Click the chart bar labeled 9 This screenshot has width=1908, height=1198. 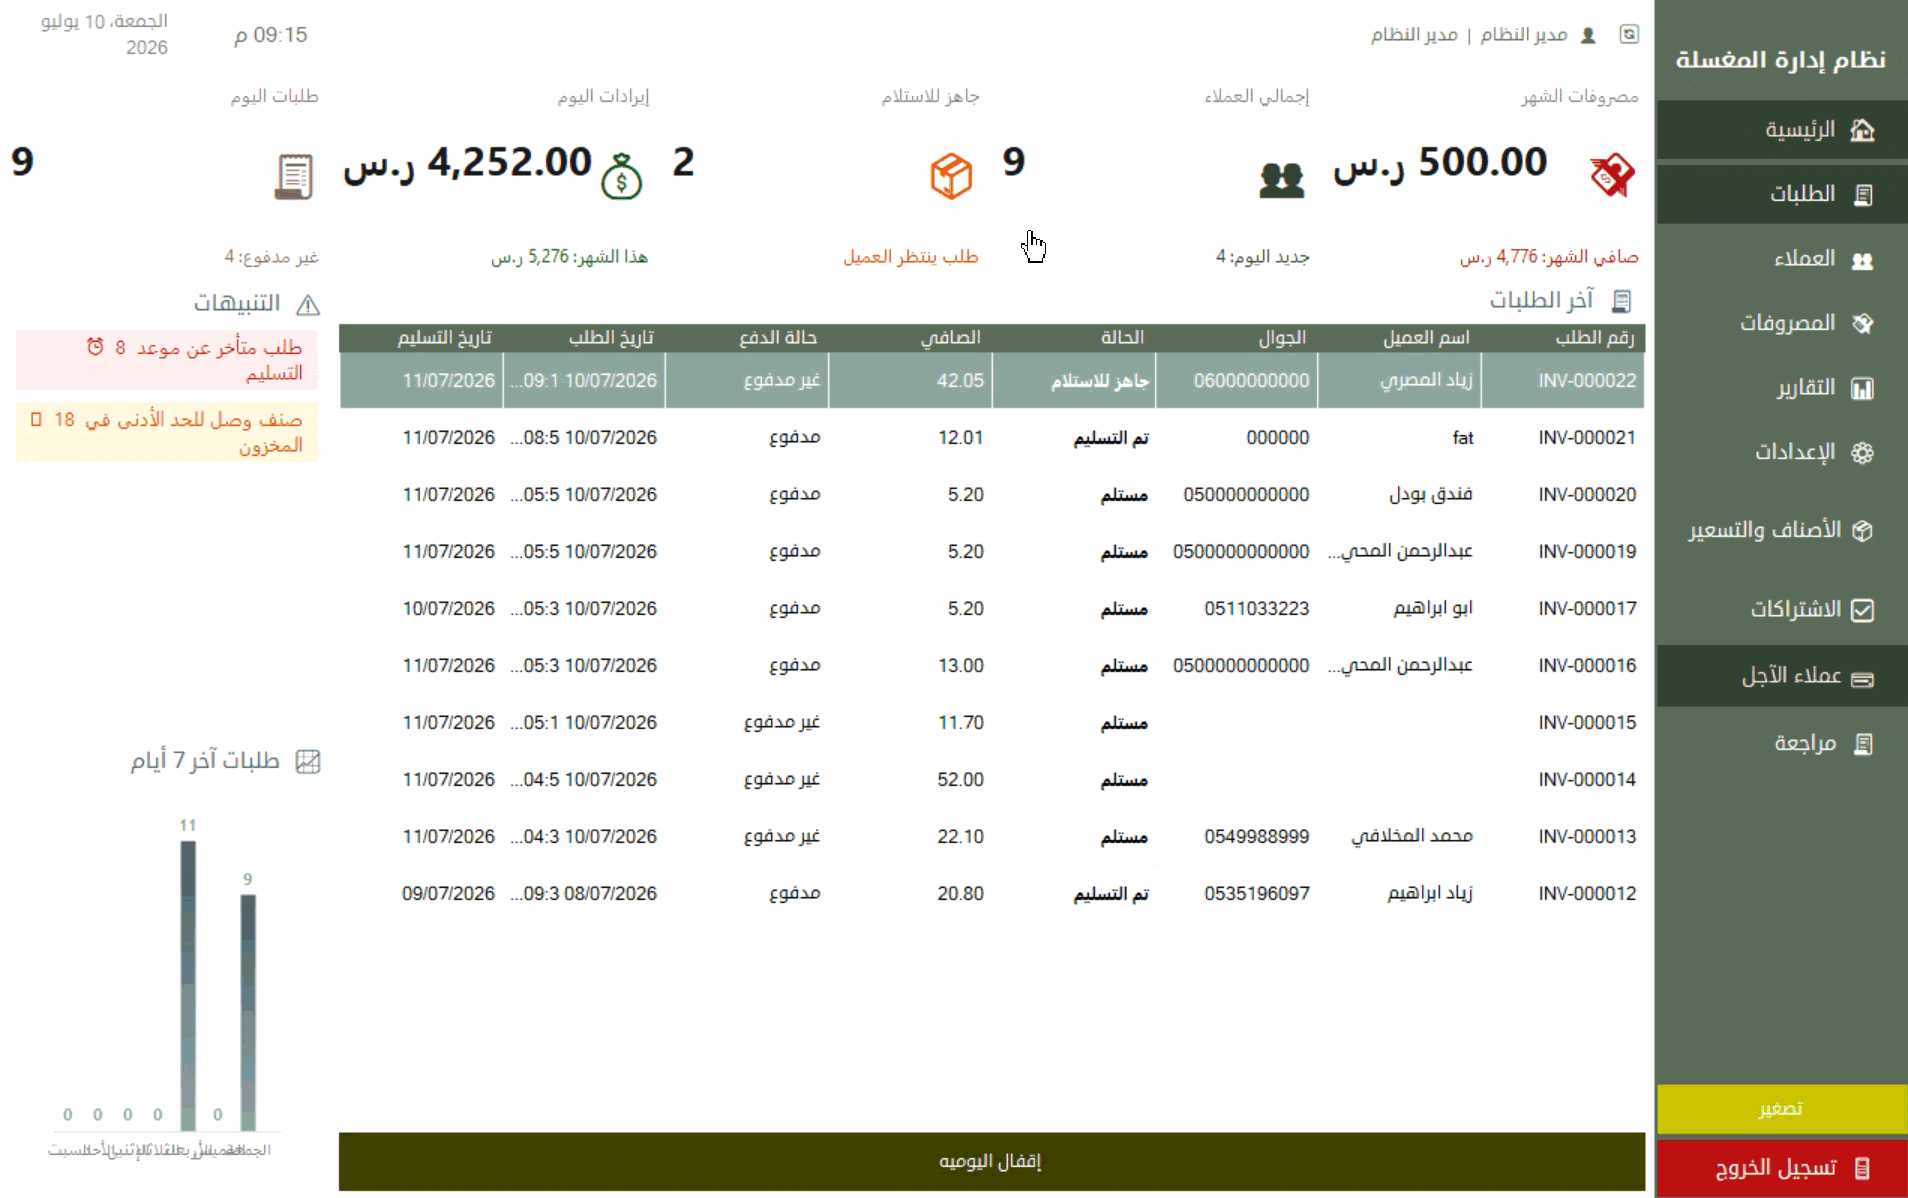tap(248, 1012)
